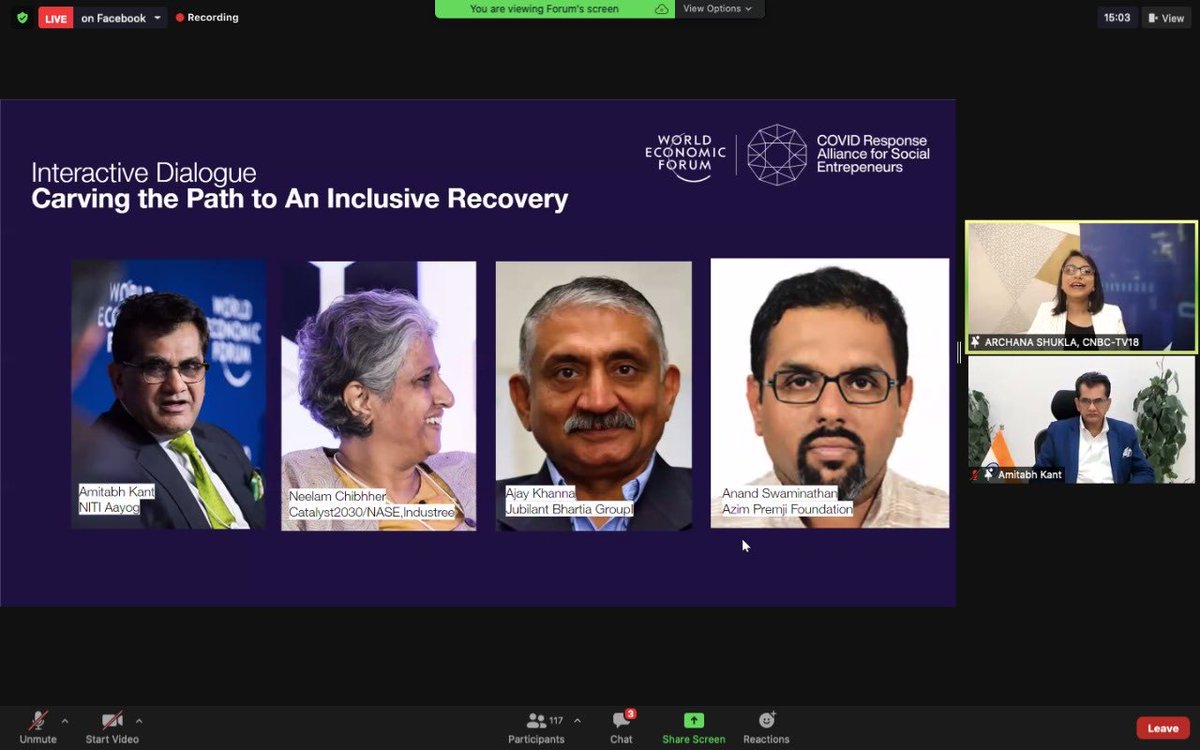Click the divider handle between slide and video panel
Viewport: 1200px width, 750px height.
click(x=960, y=352)
